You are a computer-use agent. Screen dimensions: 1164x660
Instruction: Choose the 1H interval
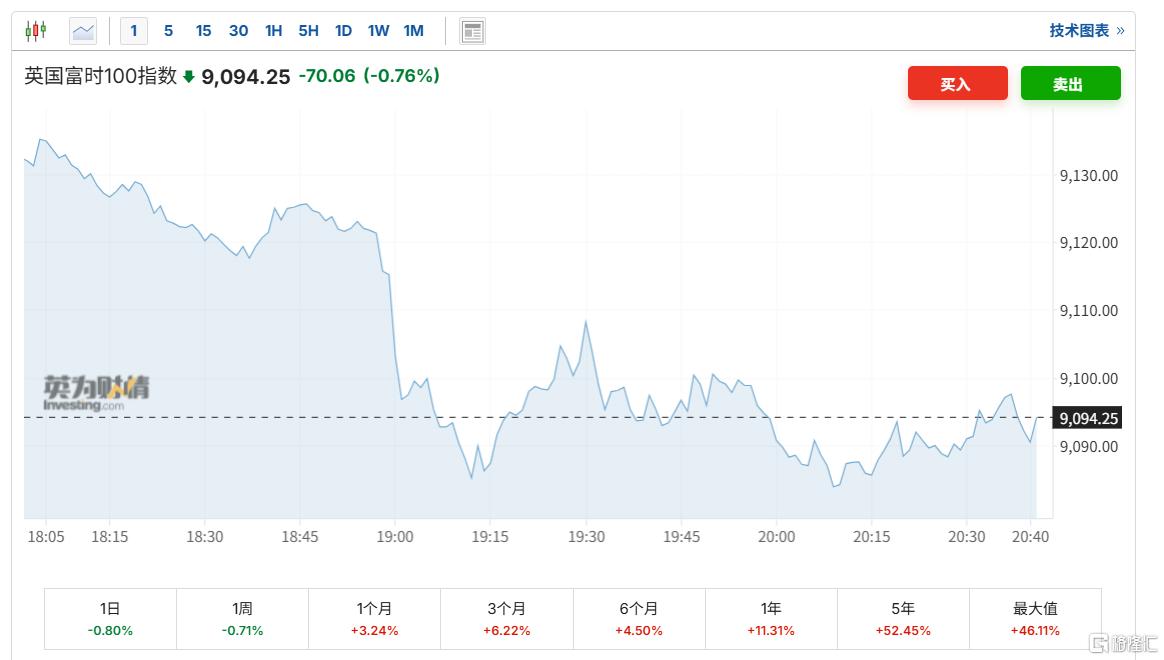pyautogui.click(x=273, y=31)
